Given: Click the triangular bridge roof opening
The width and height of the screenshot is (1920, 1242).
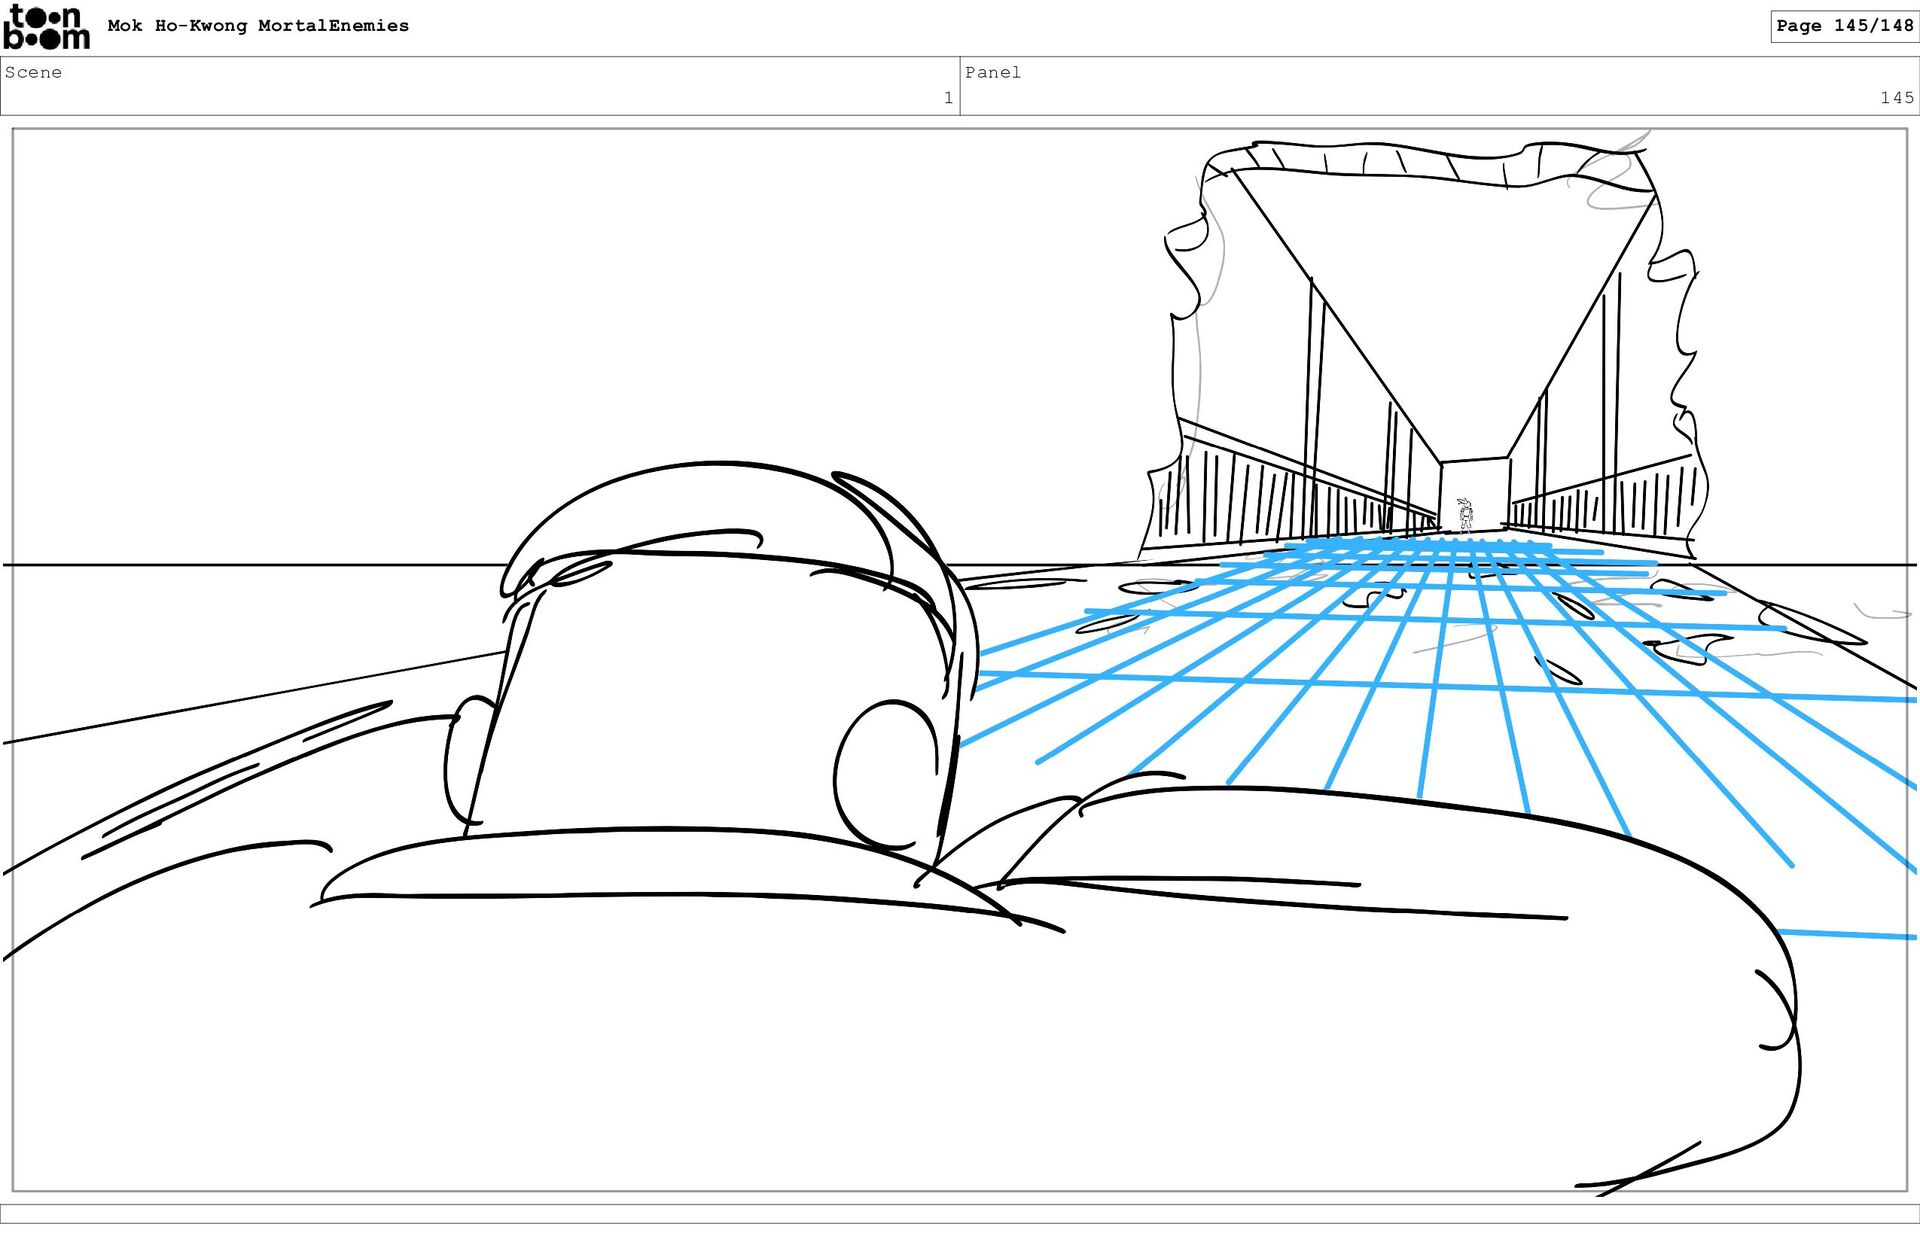Looking at the screenshot, I should (x=1440, y=270).
